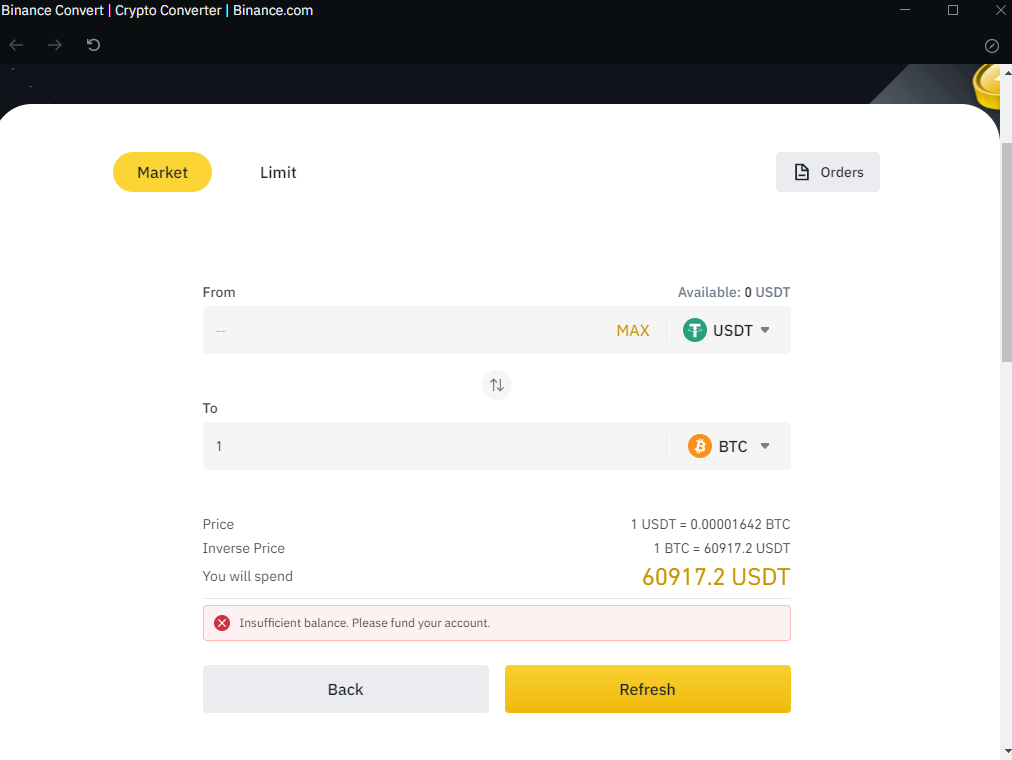Click the 'Available: 0 USDT' text
The image size is (1012, 760).
(x=734, y=292)
